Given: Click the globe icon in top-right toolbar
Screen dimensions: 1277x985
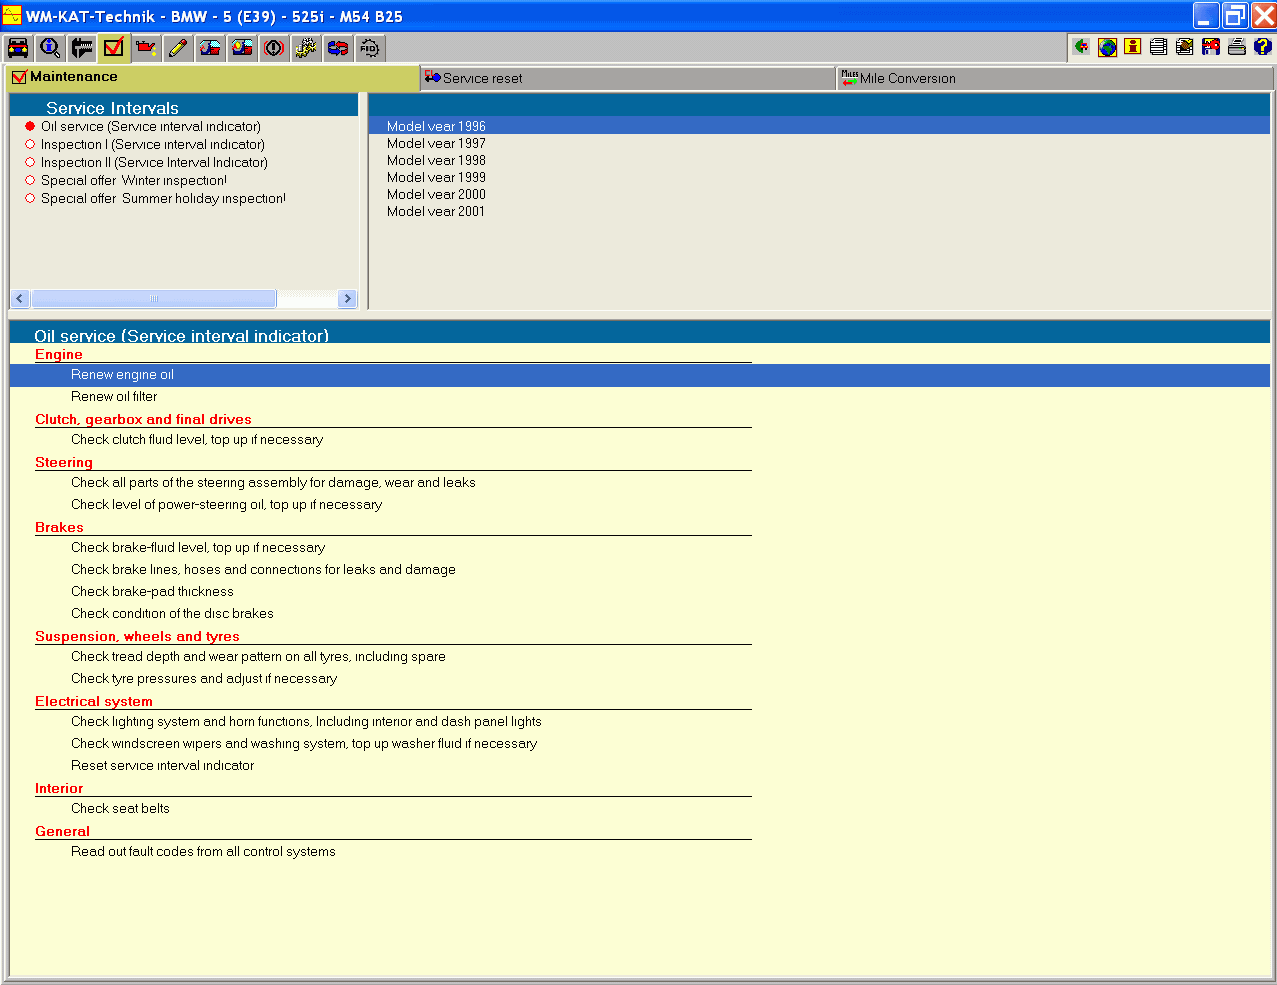Looking at the screenshot, I should (1107, 46).
